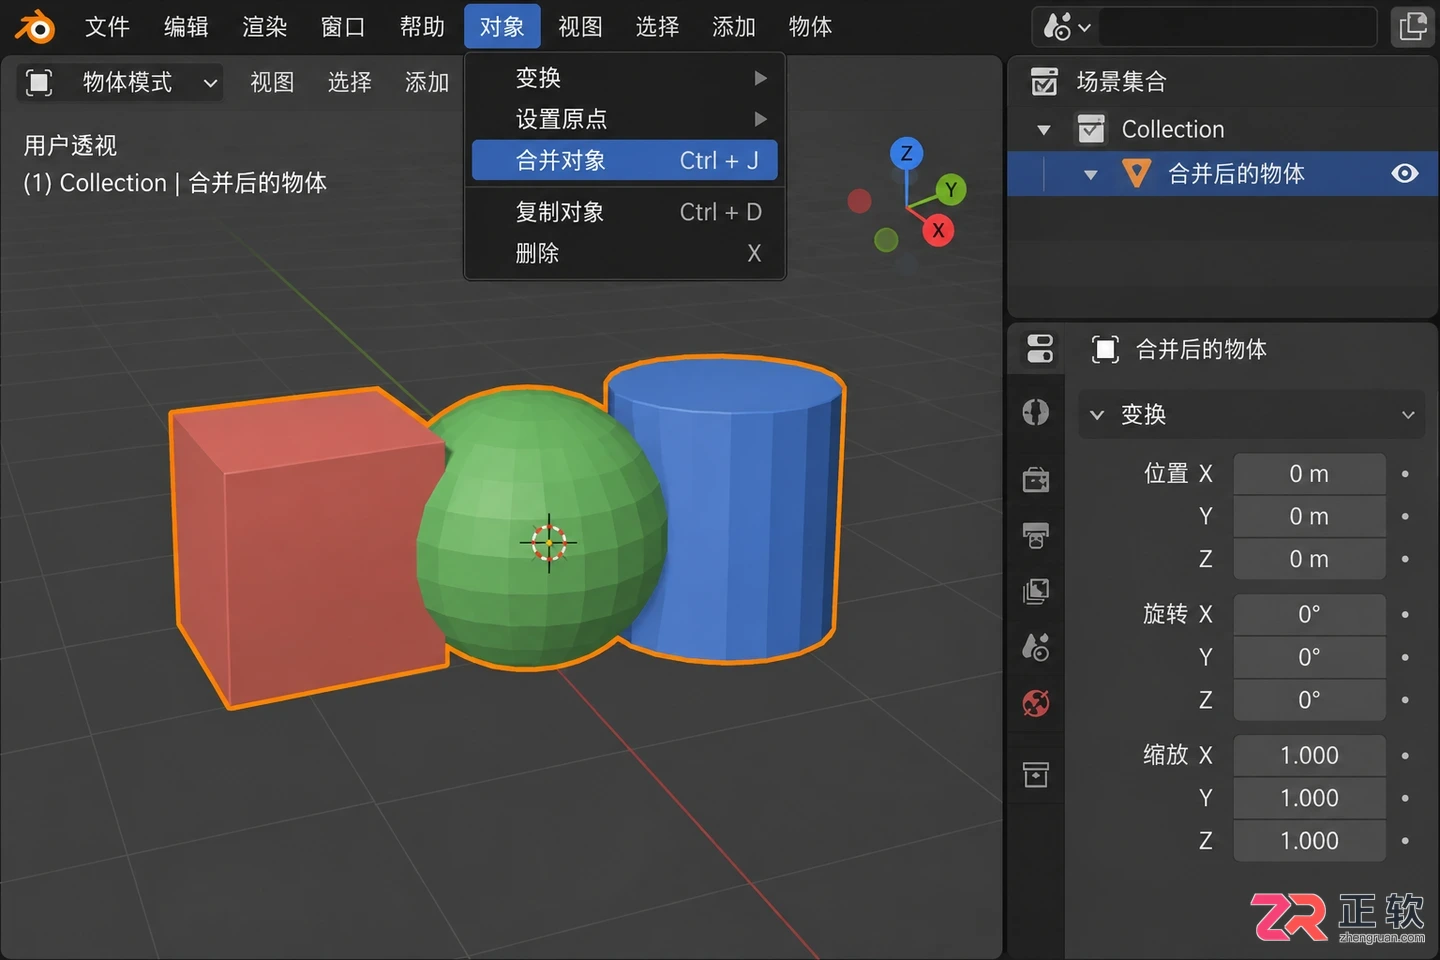Click the view layer copy icon
The width and height of the screenshot is (1440, 960).
pos(1413,26)
